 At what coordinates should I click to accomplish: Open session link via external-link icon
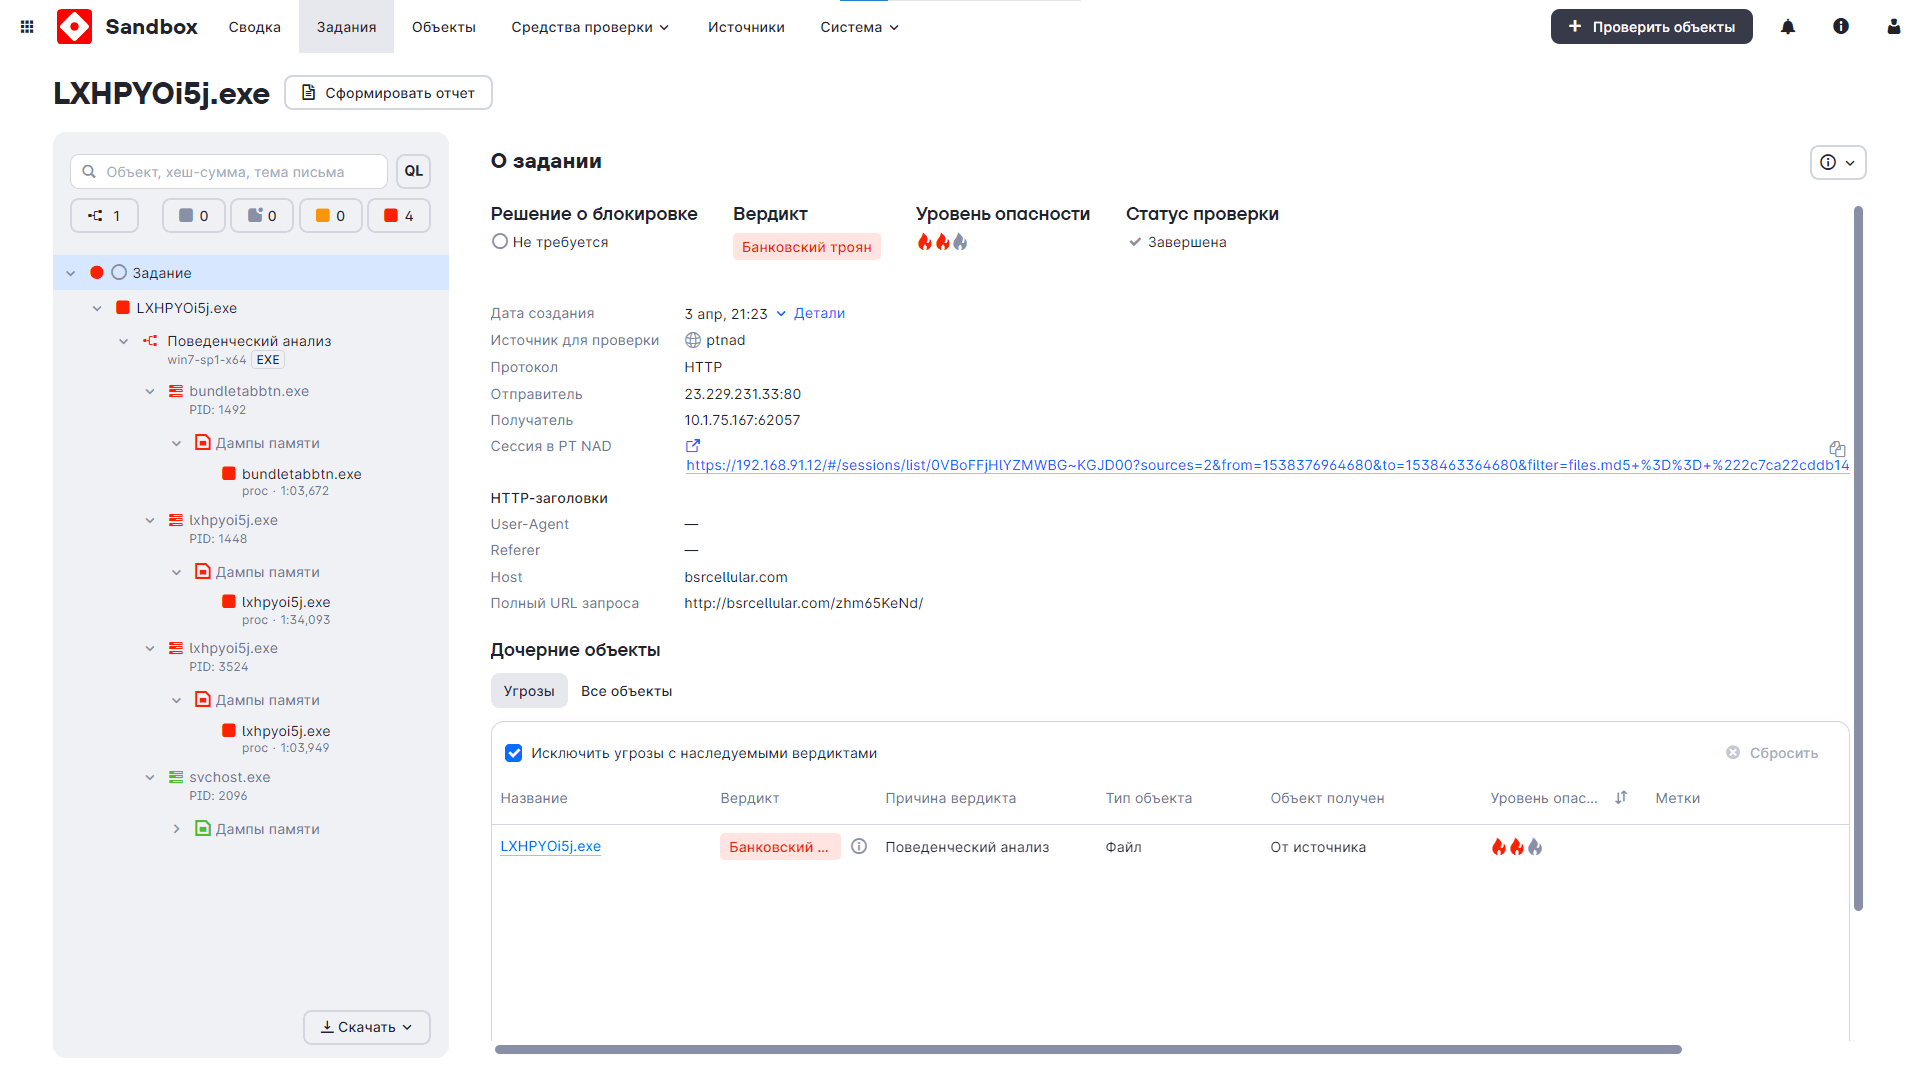[692, 446]
